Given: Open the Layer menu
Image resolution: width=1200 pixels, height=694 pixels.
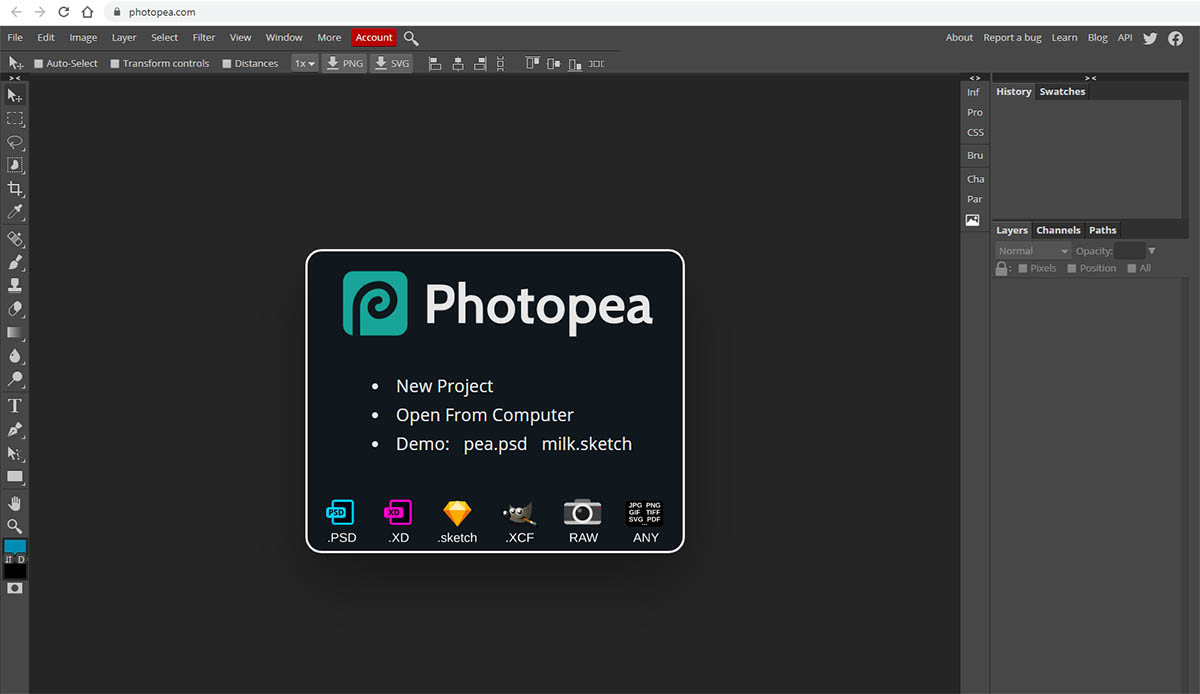Looking at the screenshot, I should (x=124, y=38).
